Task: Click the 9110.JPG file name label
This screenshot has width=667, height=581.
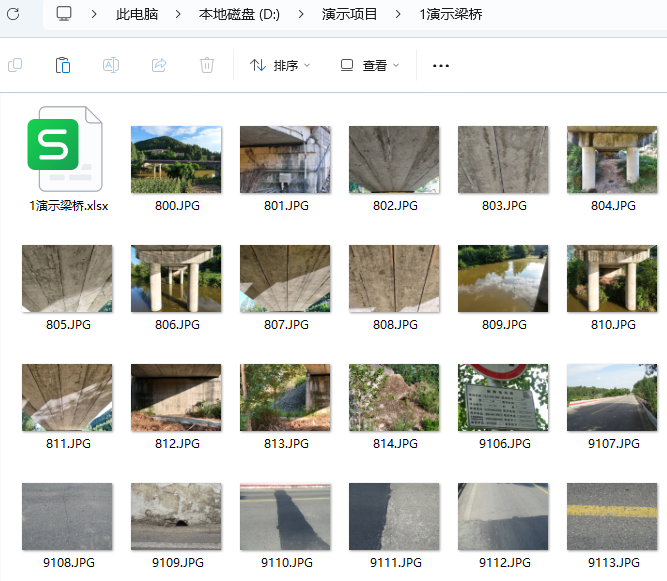Action: coord(287,563)
